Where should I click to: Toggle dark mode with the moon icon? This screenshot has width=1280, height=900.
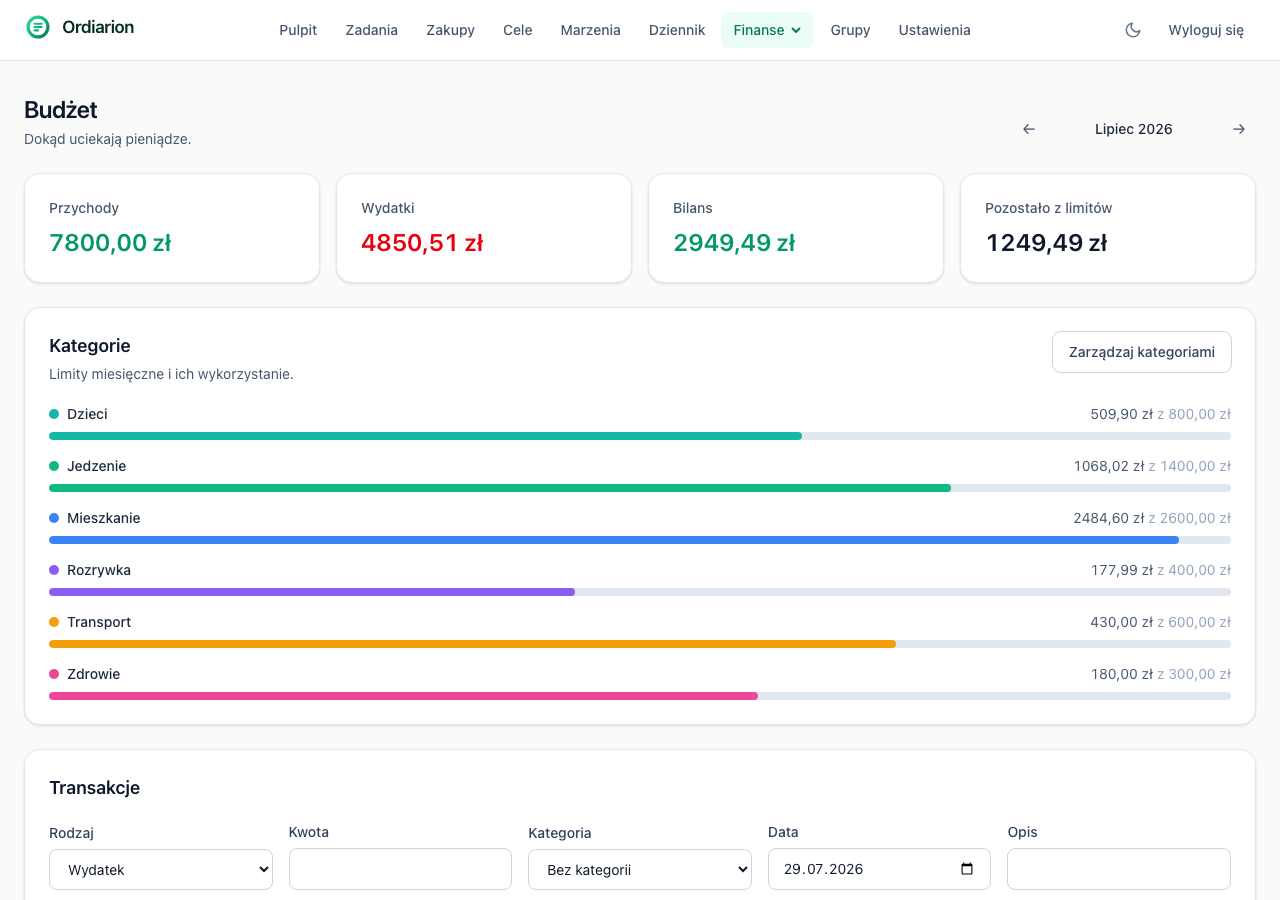pyautogui.click(x=1133, y=30)
